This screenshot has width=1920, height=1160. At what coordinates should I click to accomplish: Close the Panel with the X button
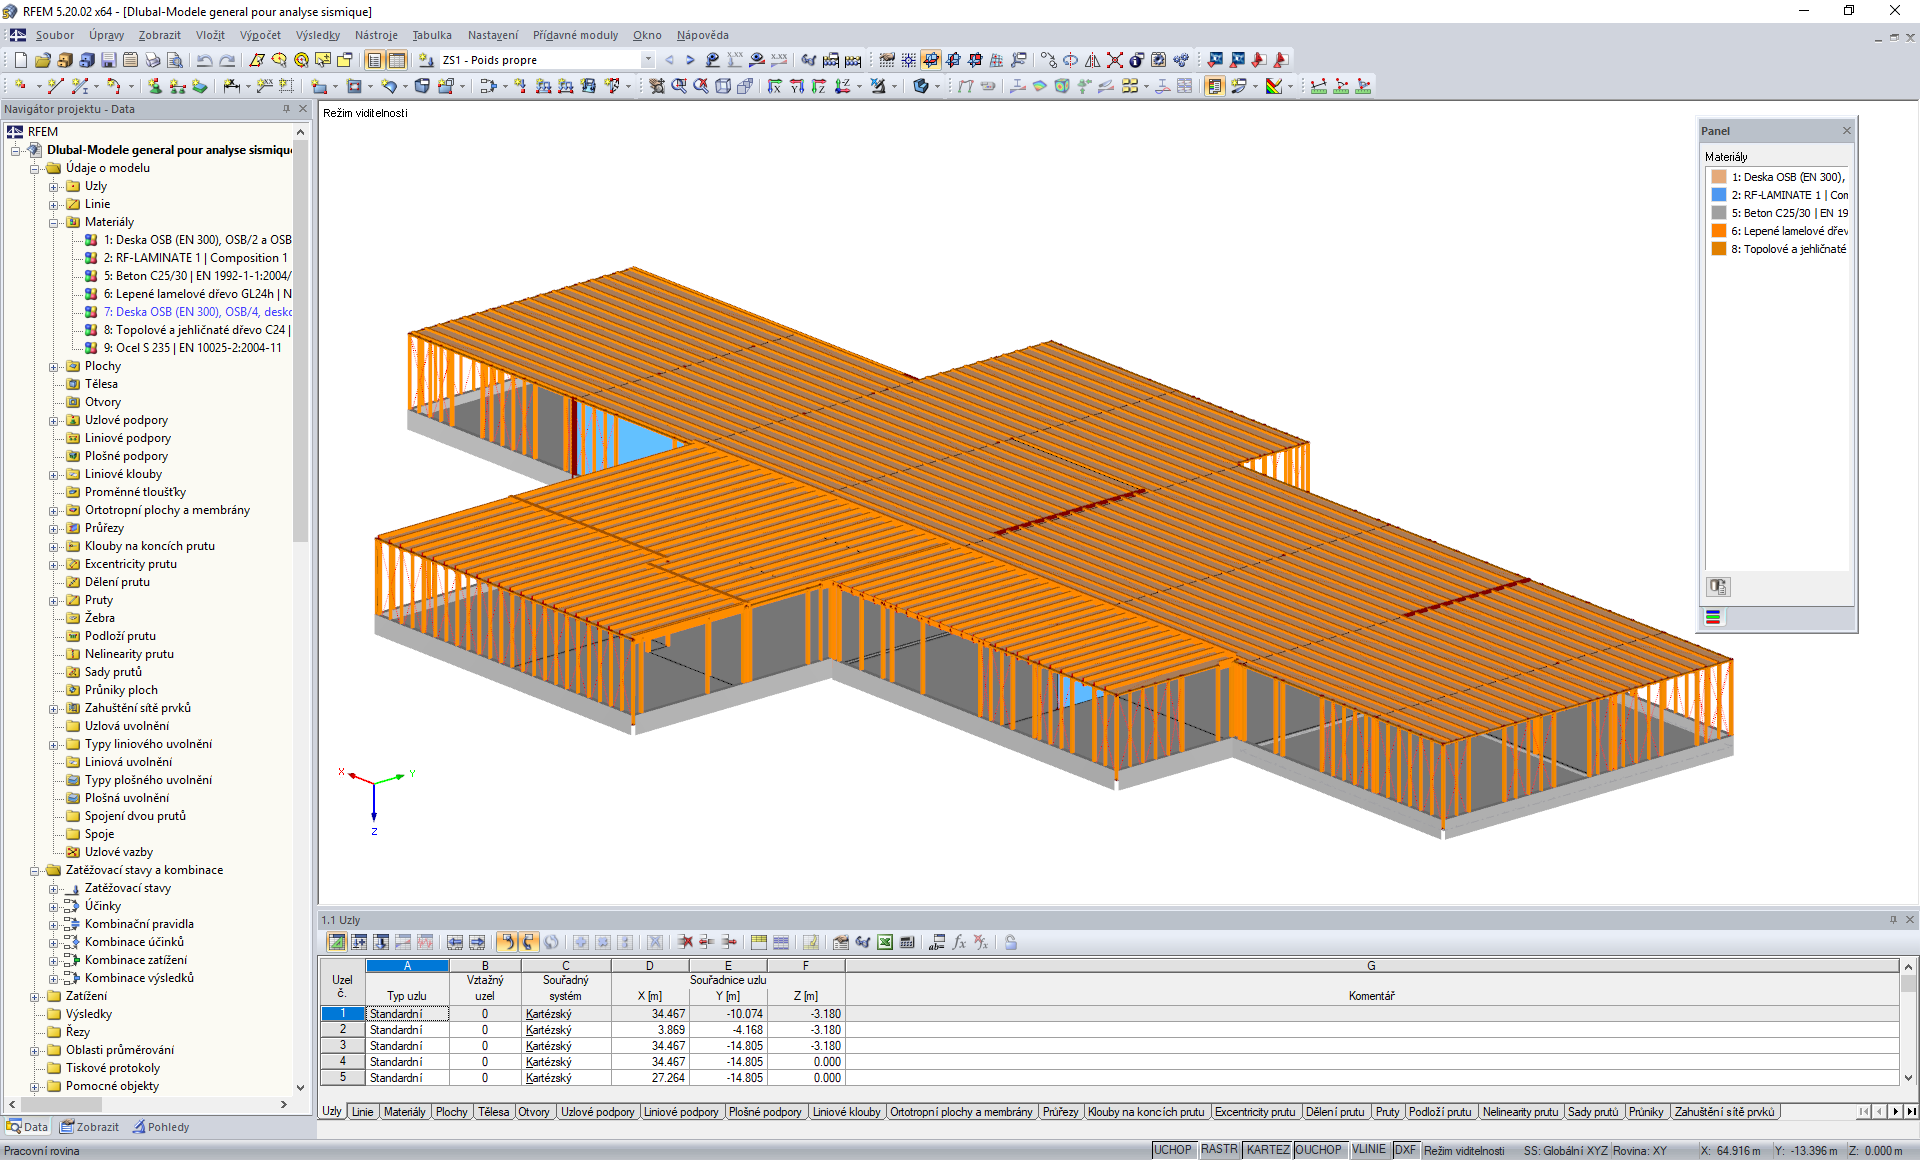tap(1846, 130)
